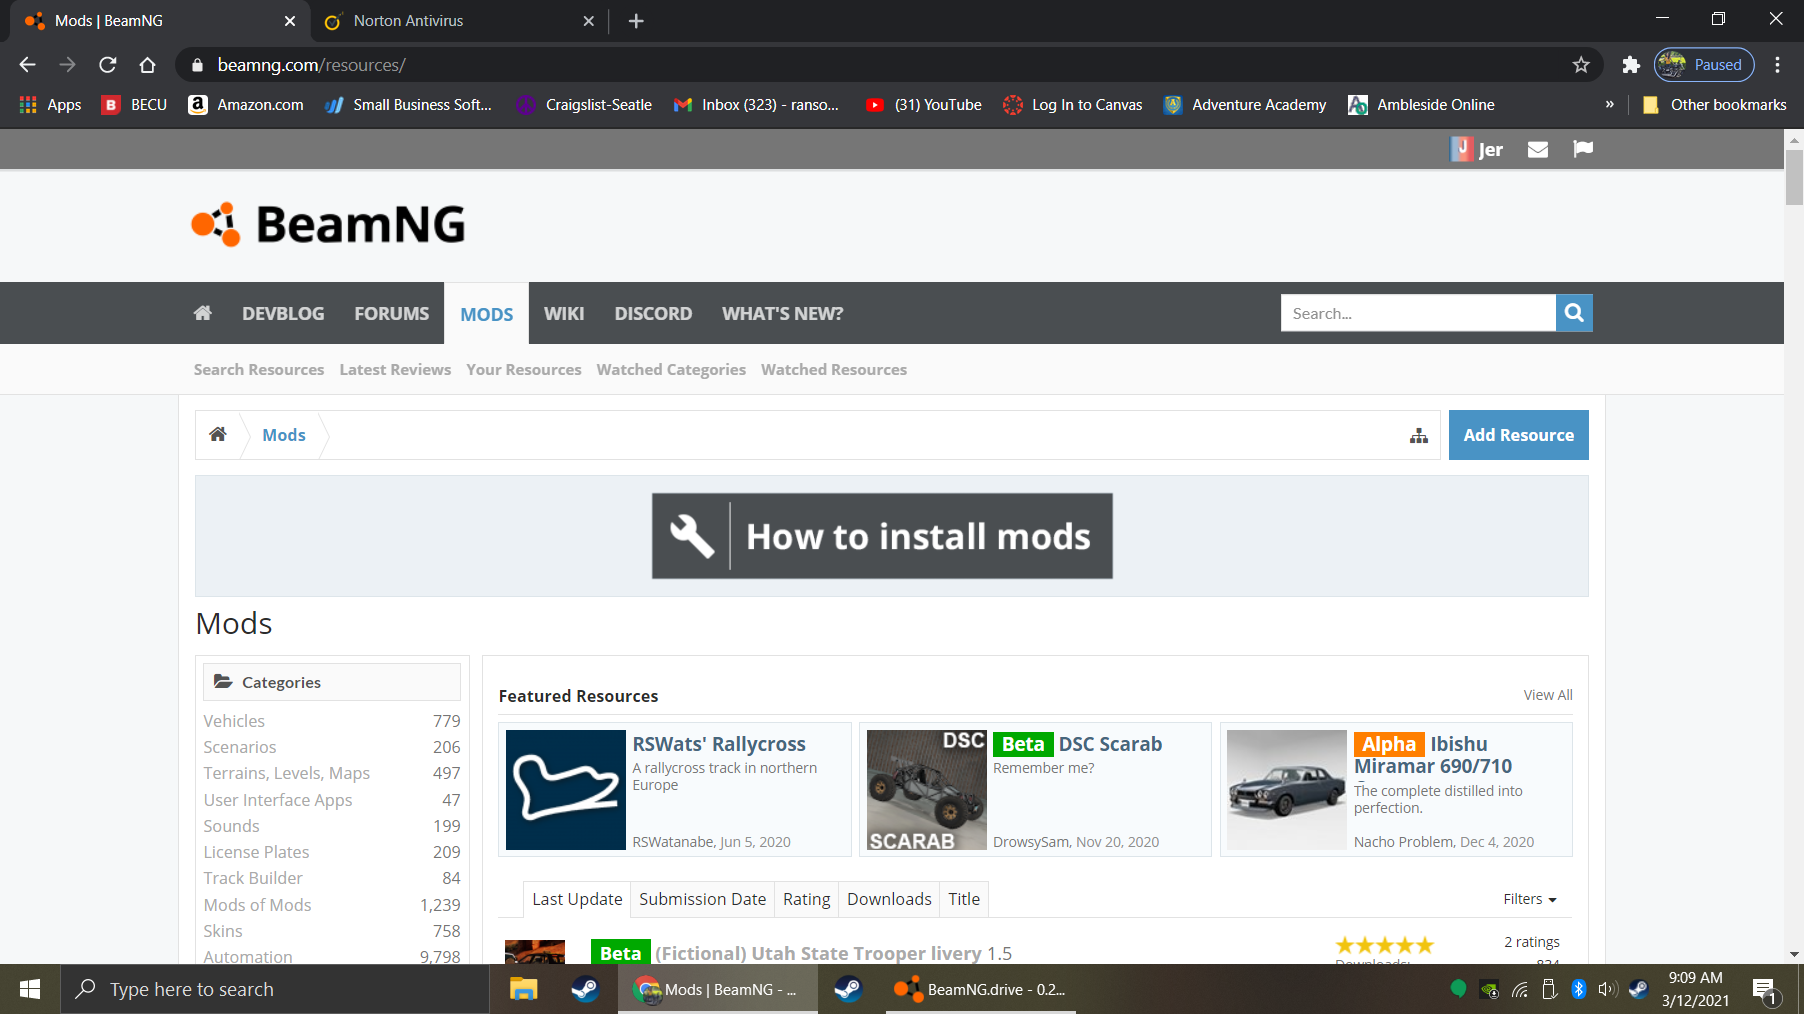Open the WIKI menu item
Screen dimensions: 1804x1014
(x=564, y=313)
